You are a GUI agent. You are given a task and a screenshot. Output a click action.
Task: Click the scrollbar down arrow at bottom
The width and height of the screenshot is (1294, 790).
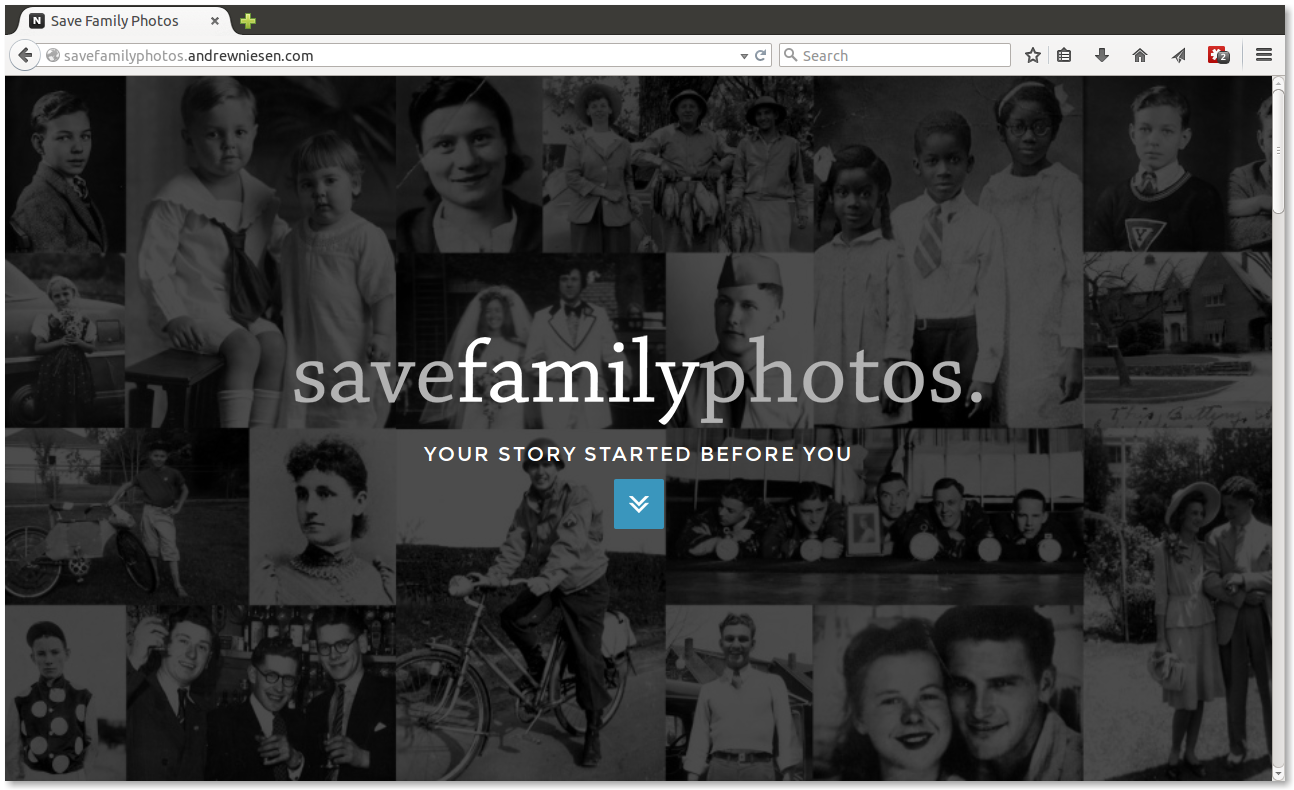click(1279, 774)
